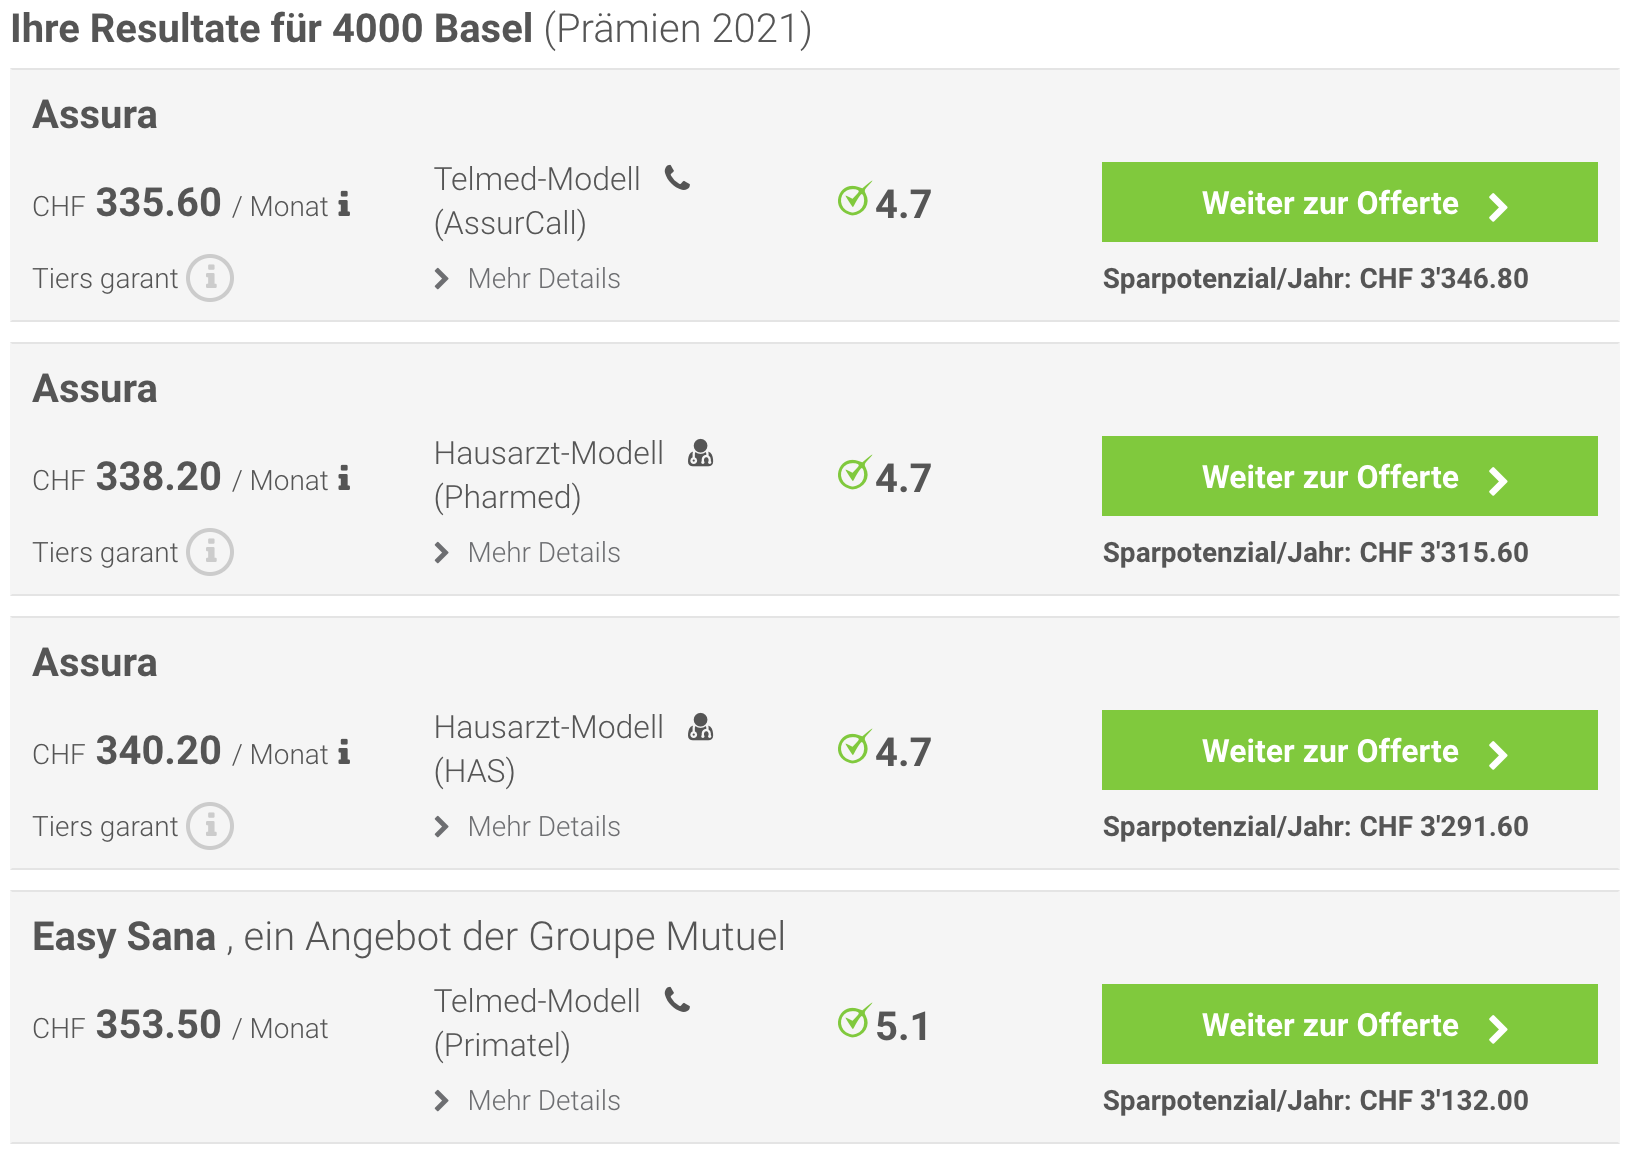Expand Mehr Details for AssurCall offer
The width and height of the screenshot is (1628, 1156).
(x=528, y=279)
